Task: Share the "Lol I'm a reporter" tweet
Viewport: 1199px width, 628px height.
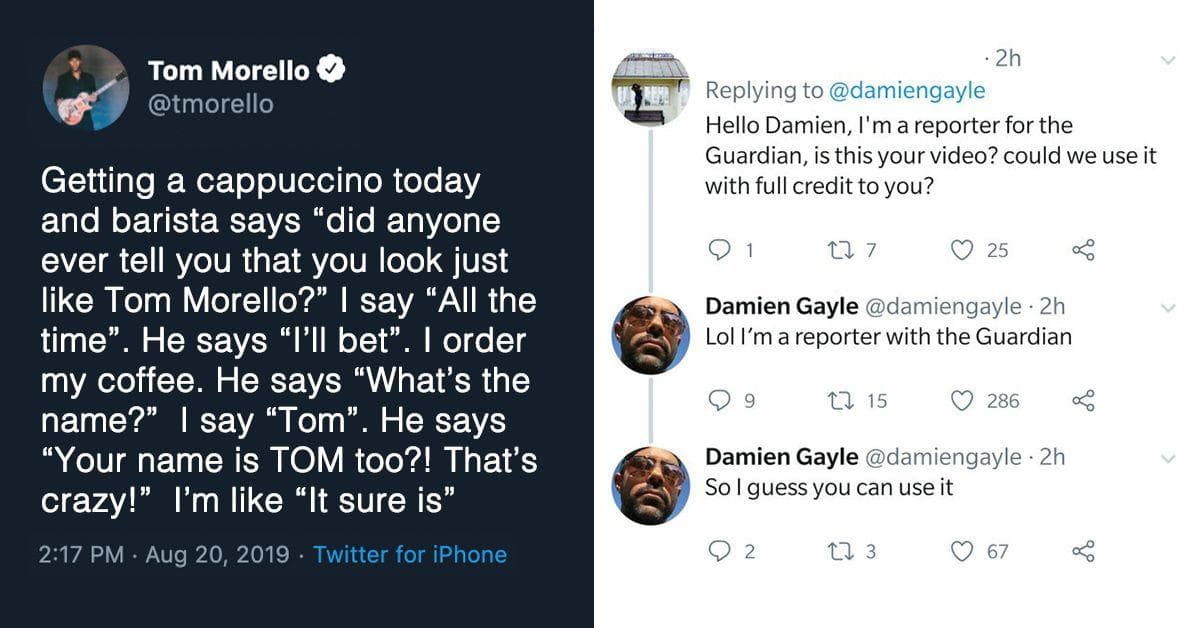Action: pos(1083,401)
